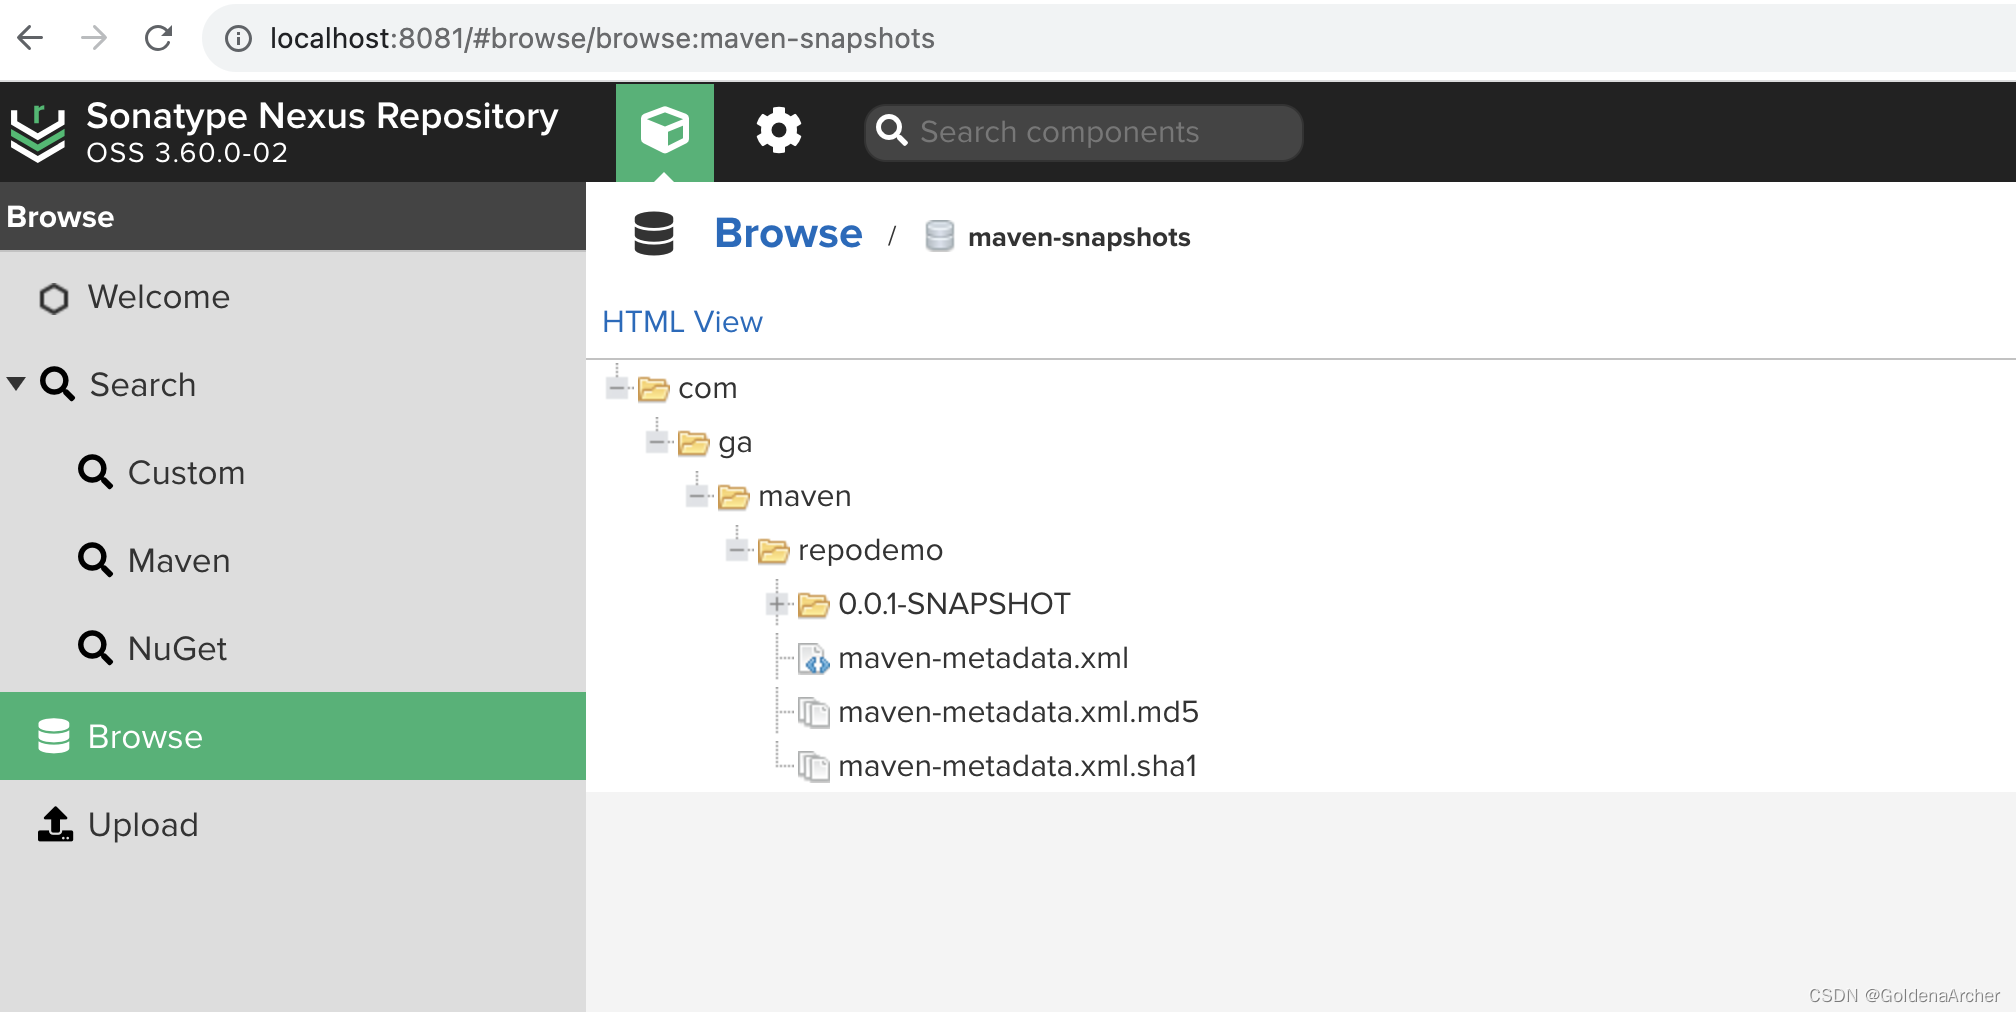2016x1012 pixels.
Task: Open the Search menu item
Action: tap(293, 385)
